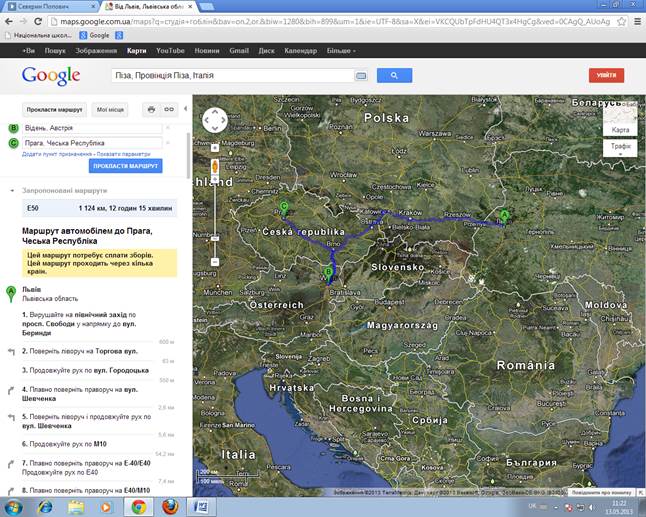Viewport: 646px width, 517px height.
Task: Open Новини in Google bar
Action: 207,51
